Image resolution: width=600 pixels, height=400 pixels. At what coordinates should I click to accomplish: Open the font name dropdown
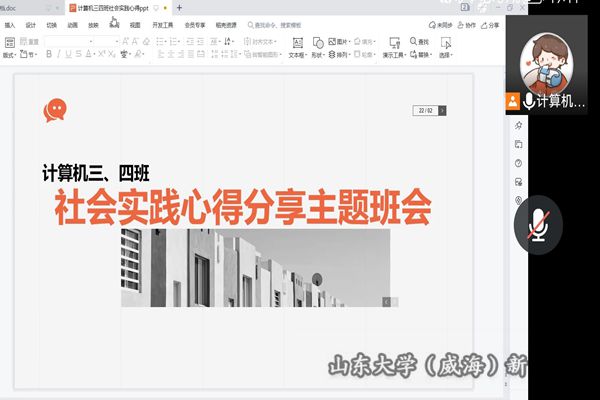[91, 41]
